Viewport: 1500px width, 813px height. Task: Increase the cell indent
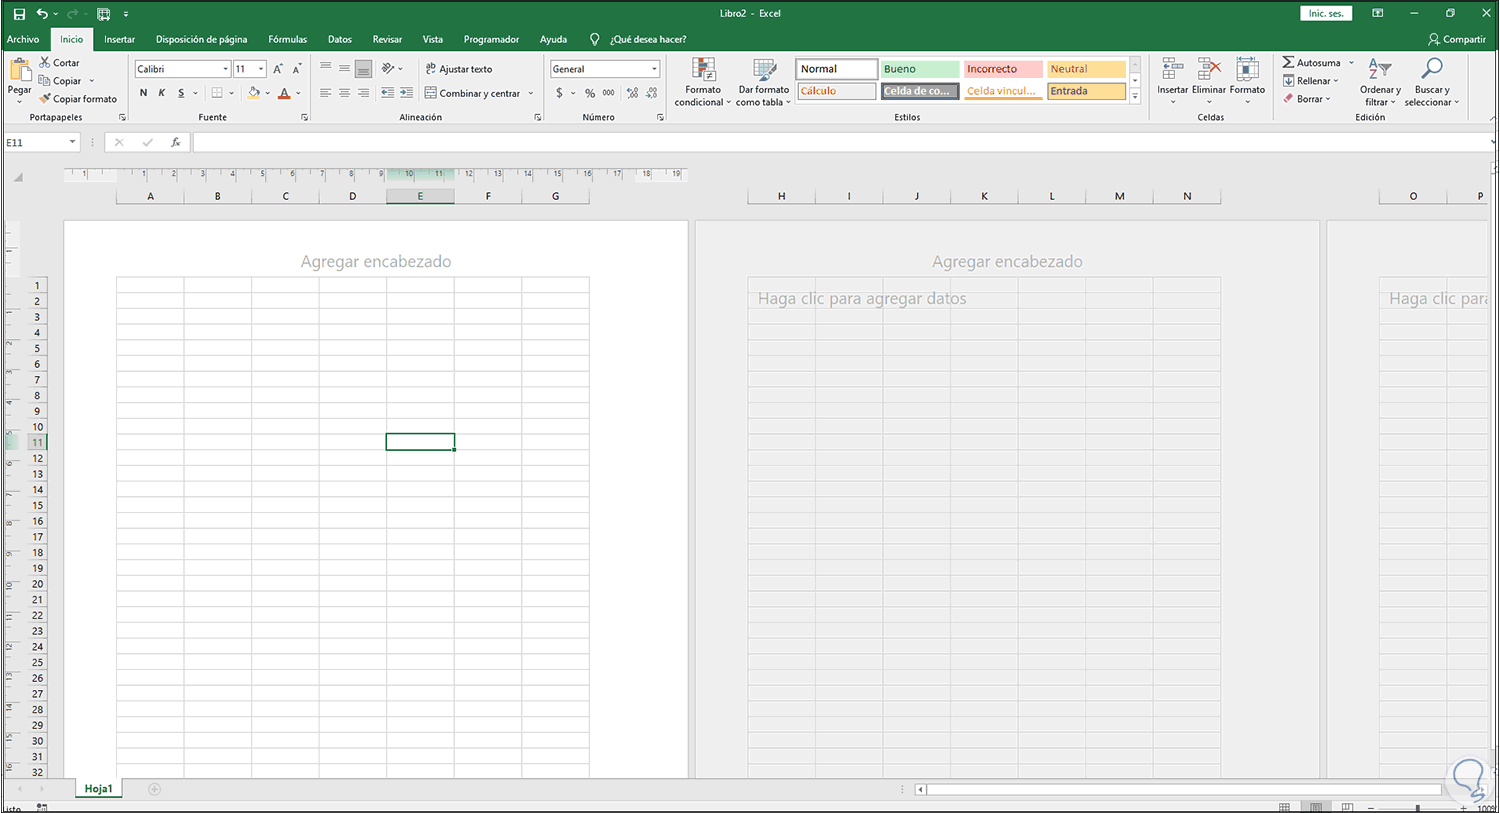point(406,93)
